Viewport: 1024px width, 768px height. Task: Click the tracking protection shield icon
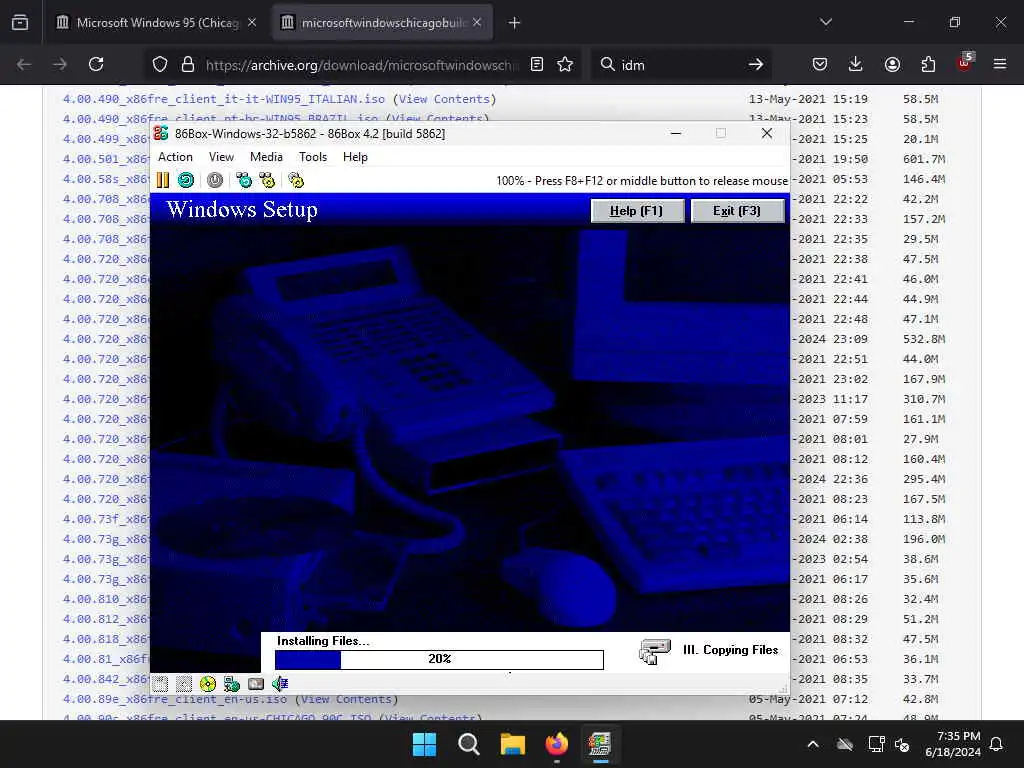pyautogui.click(x=160, y=64)
